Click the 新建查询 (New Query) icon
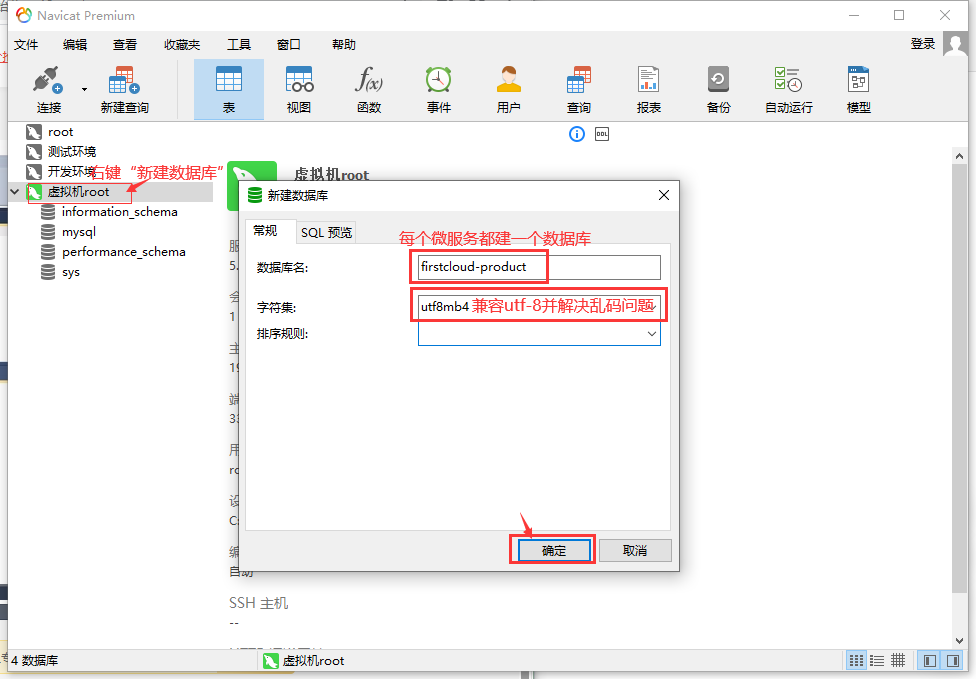This screenshot has height=679, width=976. [x=124, y=88]
